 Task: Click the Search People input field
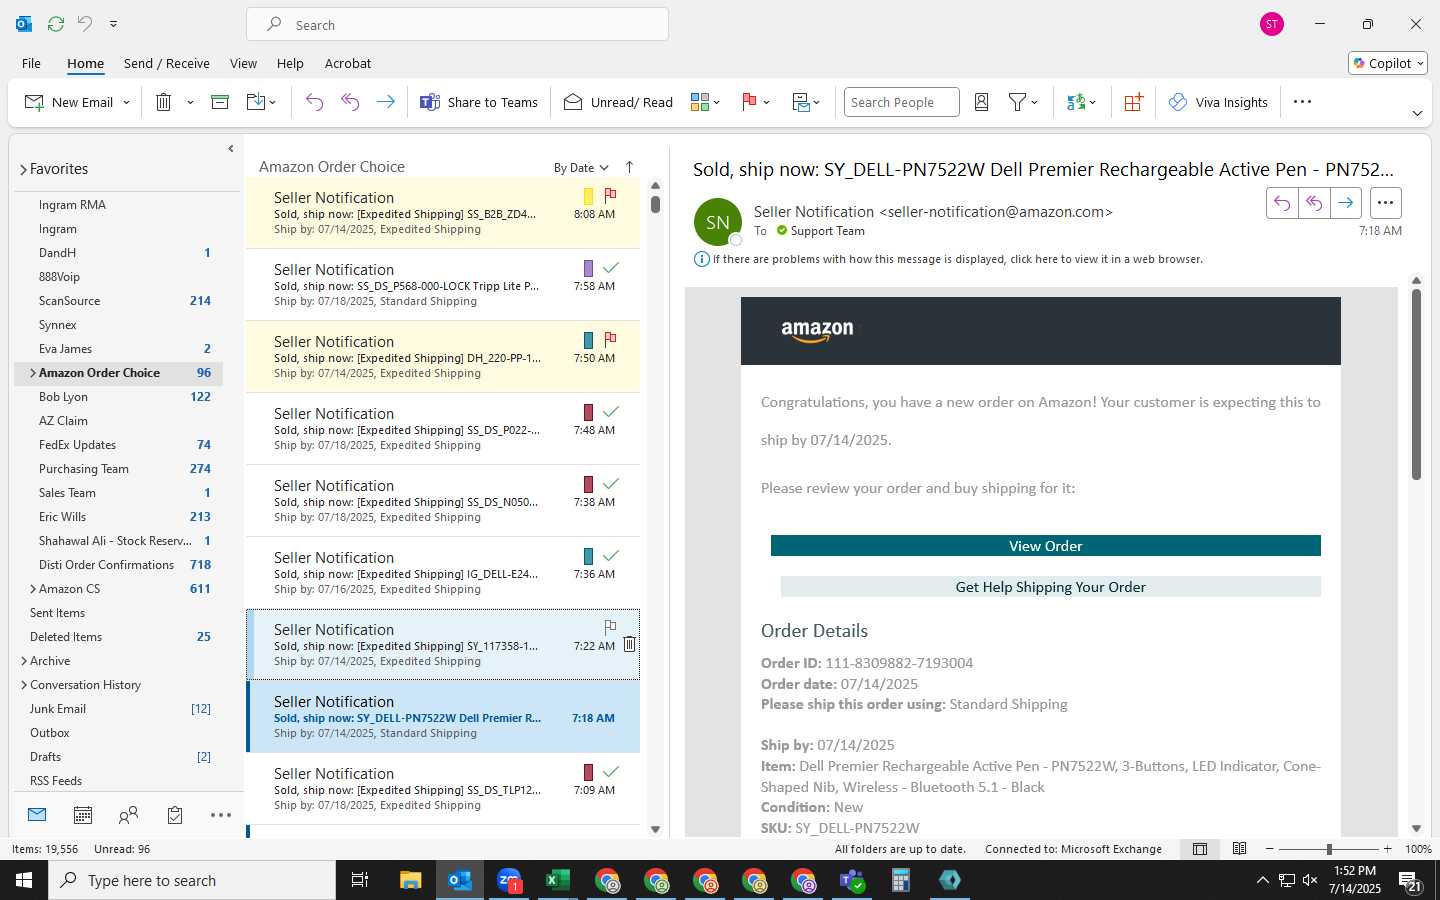pos(901,102)
